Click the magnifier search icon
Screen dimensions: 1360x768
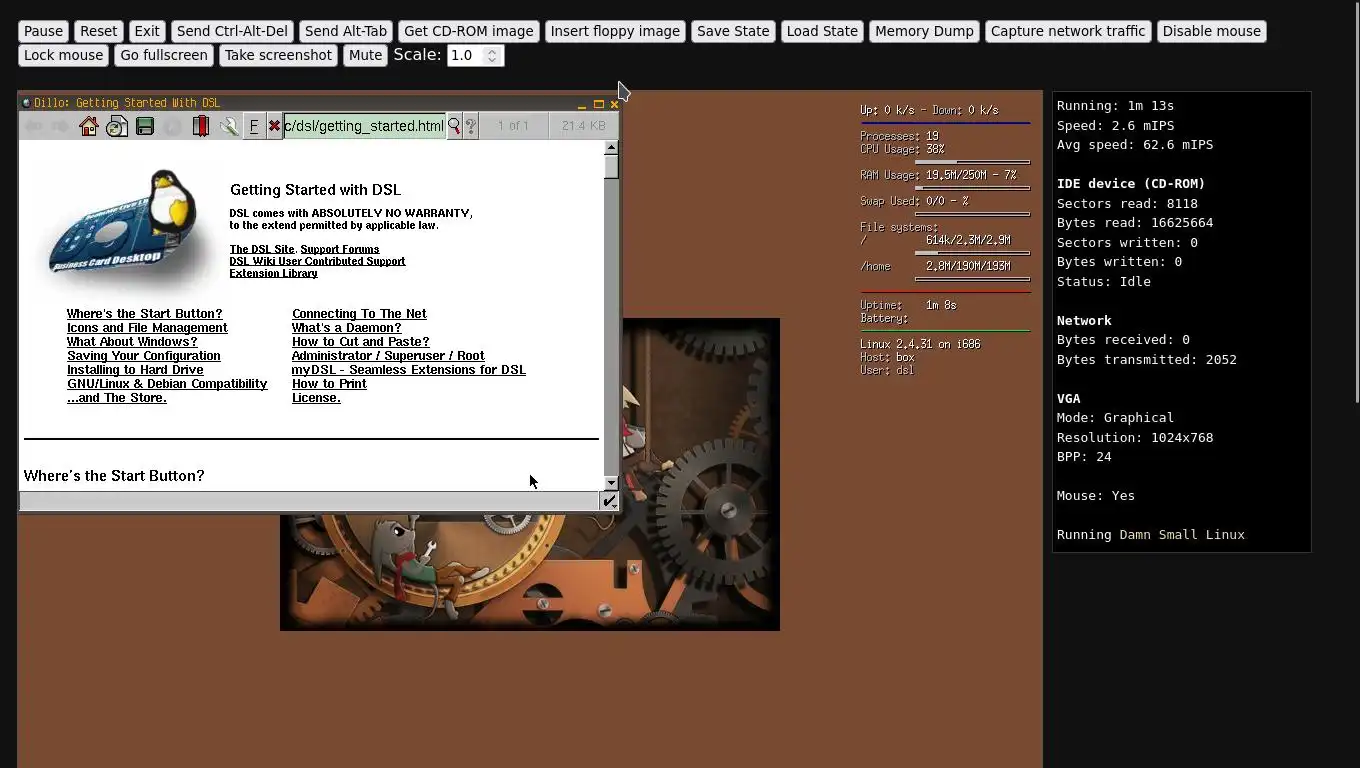coord(454,126)
